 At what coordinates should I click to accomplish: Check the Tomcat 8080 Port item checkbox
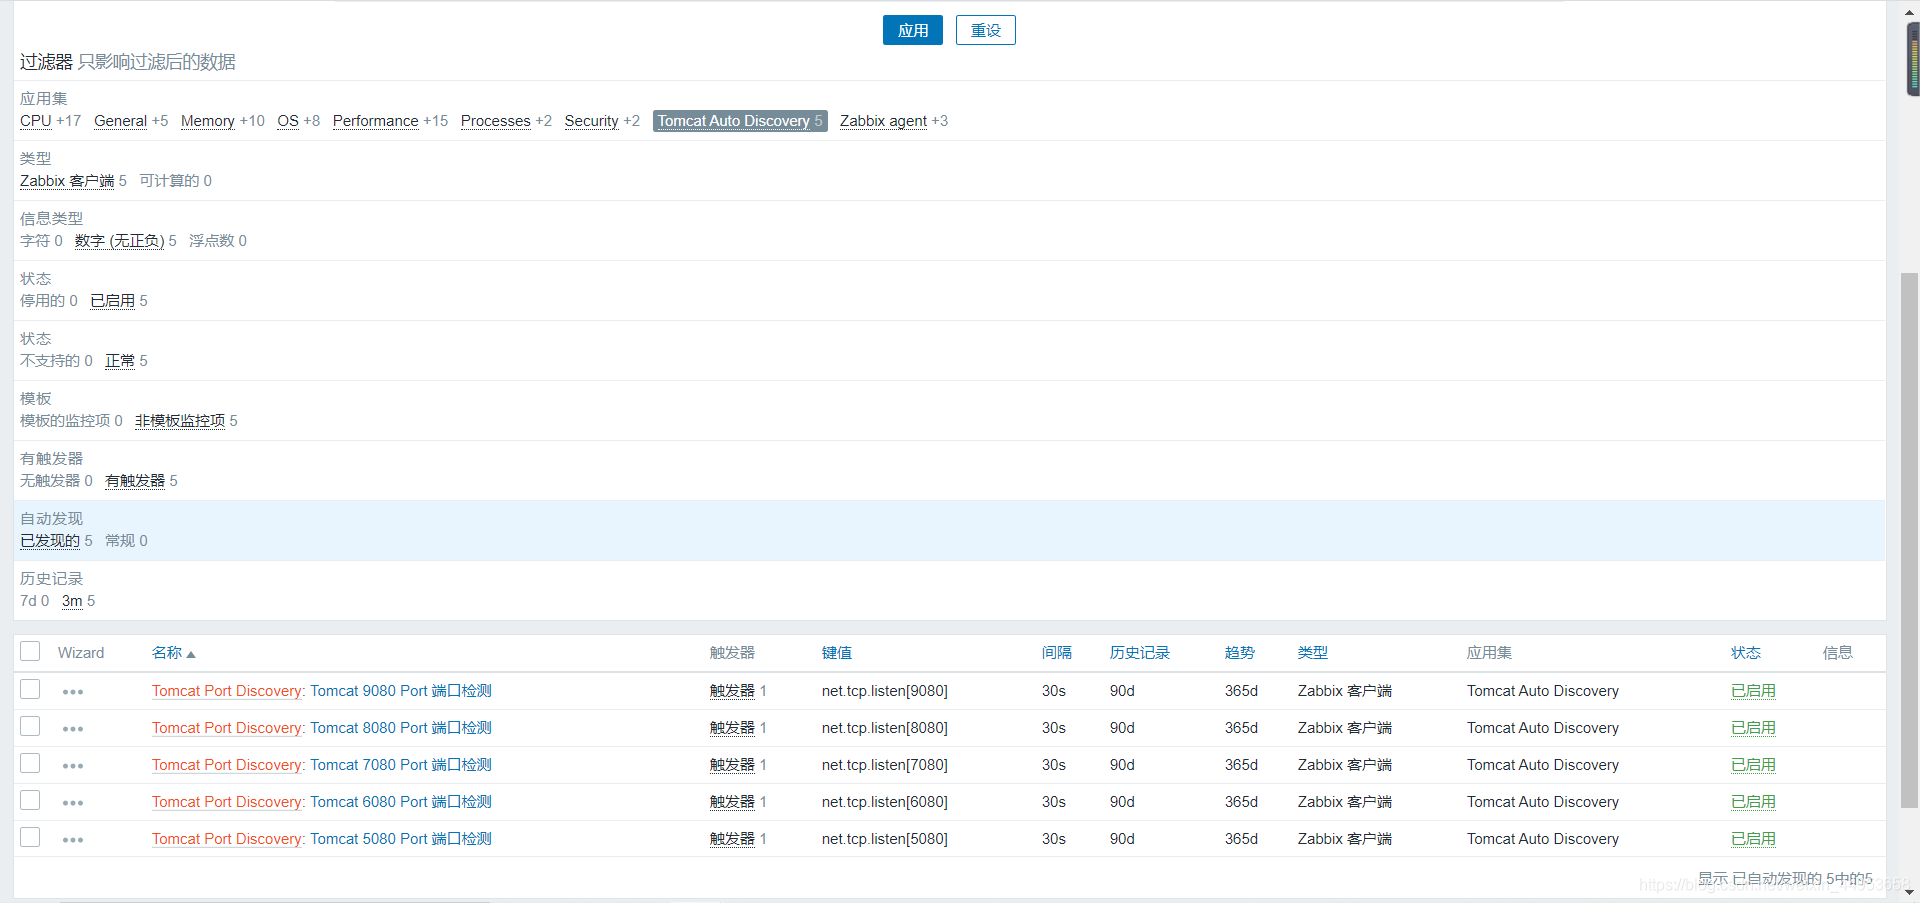tap(30, 726)
